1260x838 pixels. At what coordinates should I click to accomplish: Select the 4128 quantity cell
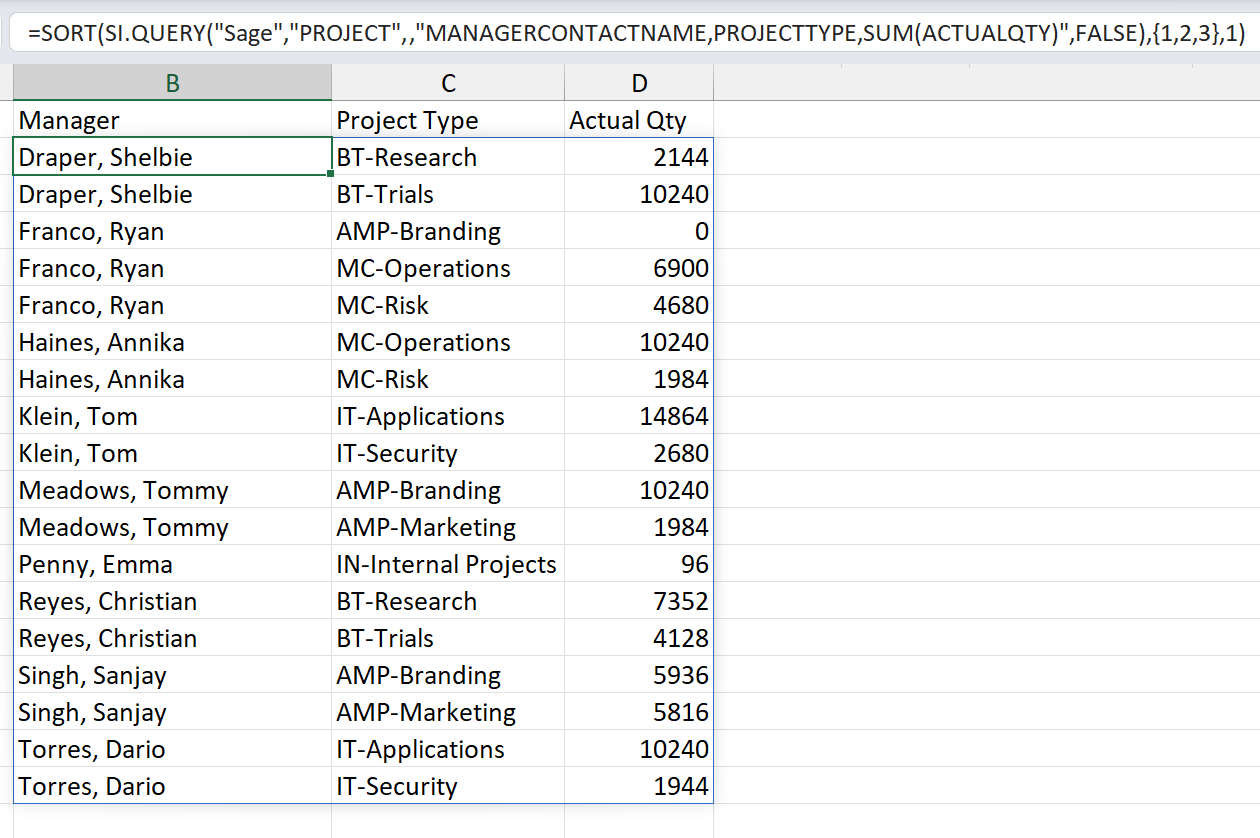pos(639,638)
